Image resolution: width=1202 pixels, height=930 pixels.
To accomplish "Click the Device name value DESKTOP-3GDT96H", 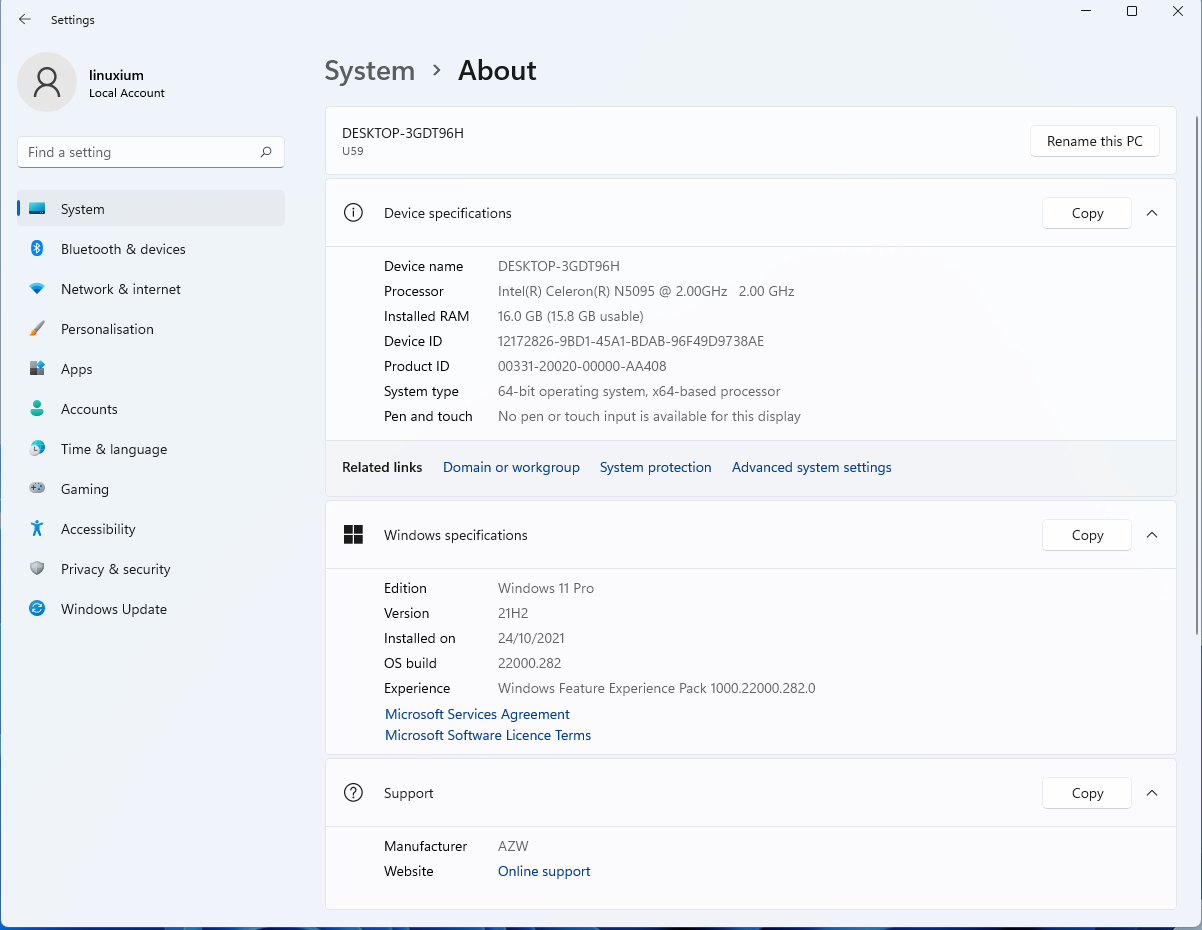I will (559, 266).
